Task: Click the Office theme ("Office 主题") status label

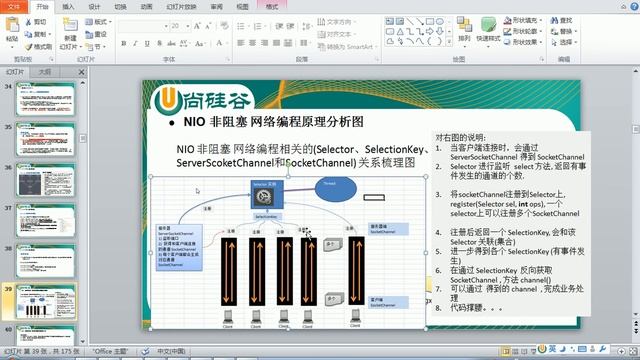Action: tap(110, 351)
